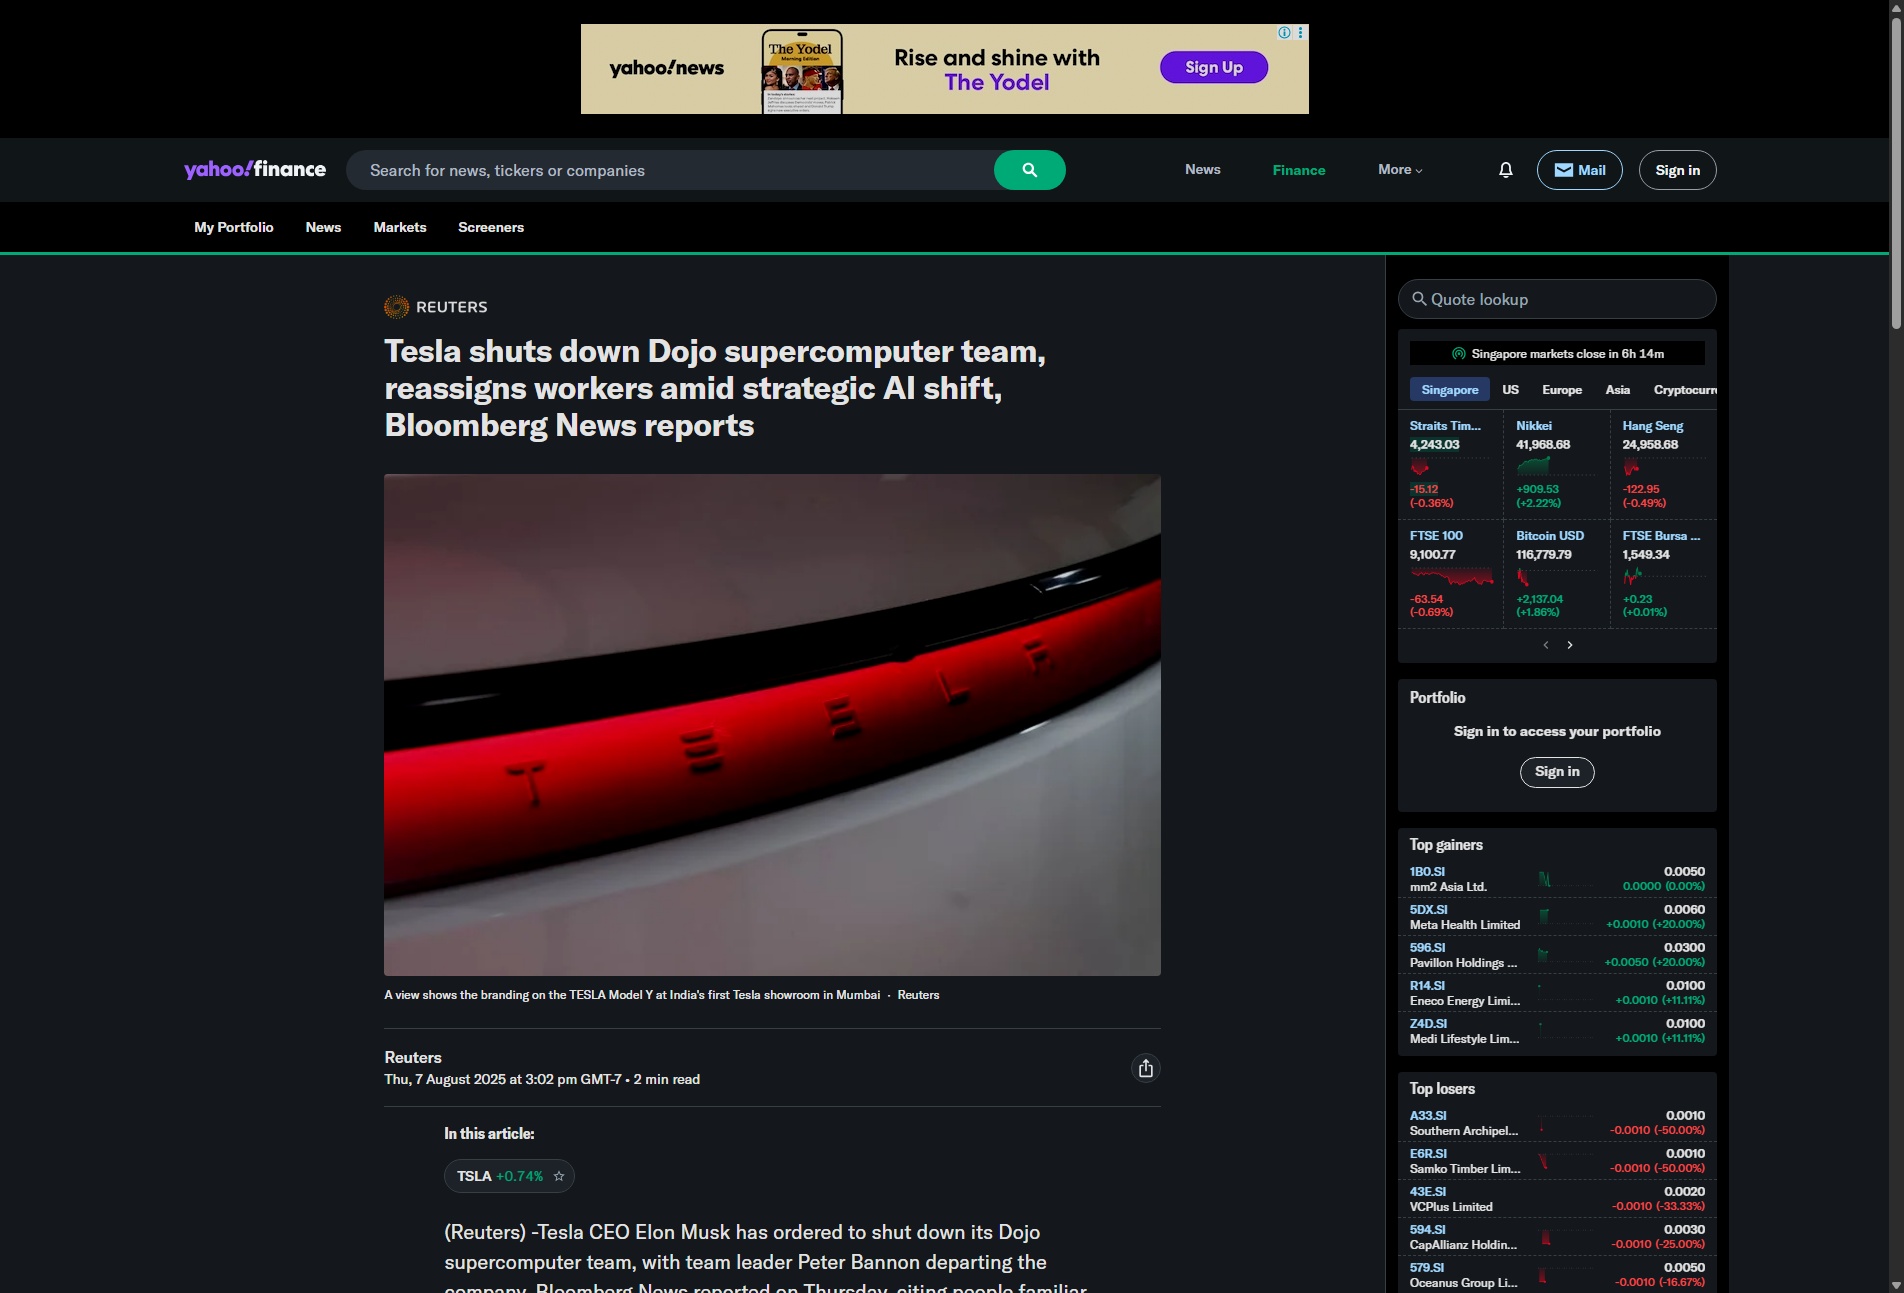Star TSLA to add to watchlist

click(559, 1176)
